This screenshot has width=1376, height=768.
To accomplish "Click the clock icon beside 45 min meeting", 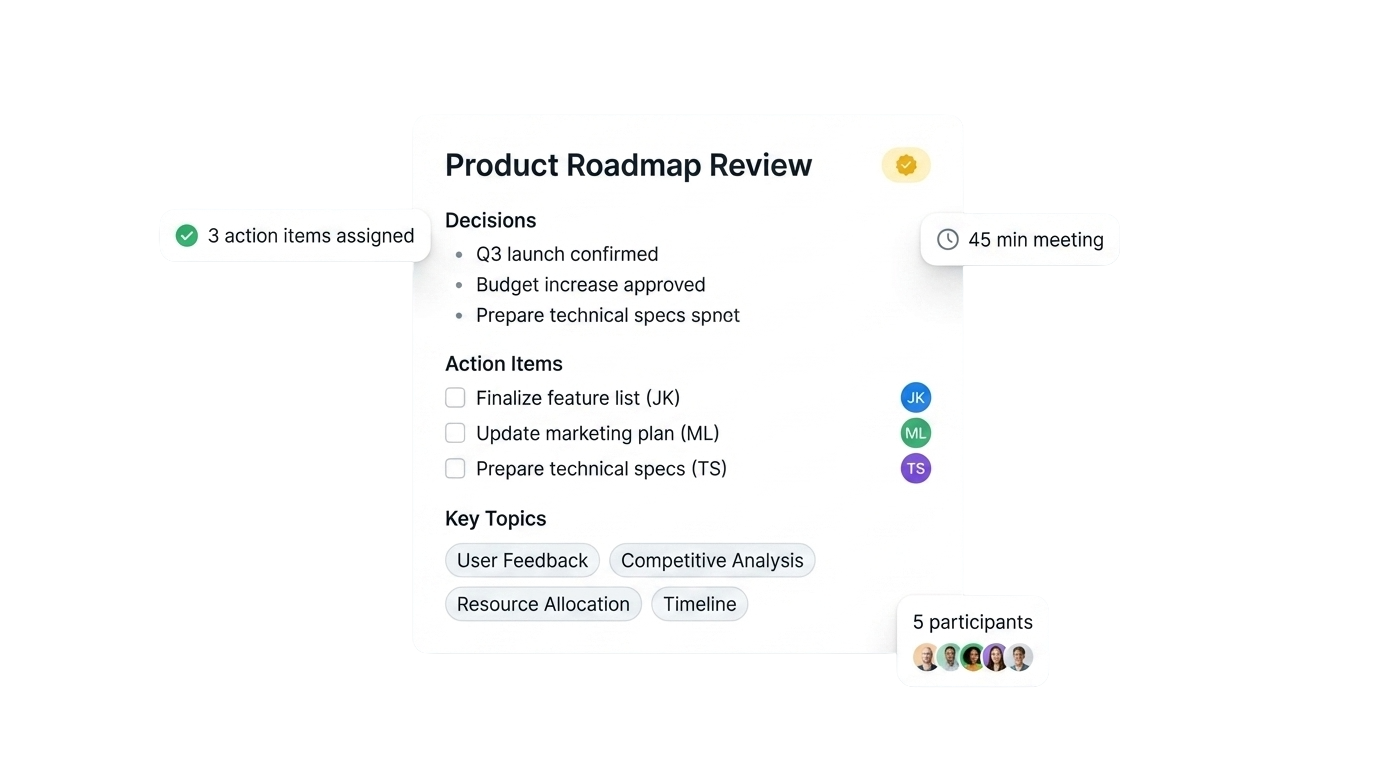I will (x=947, y=239).
